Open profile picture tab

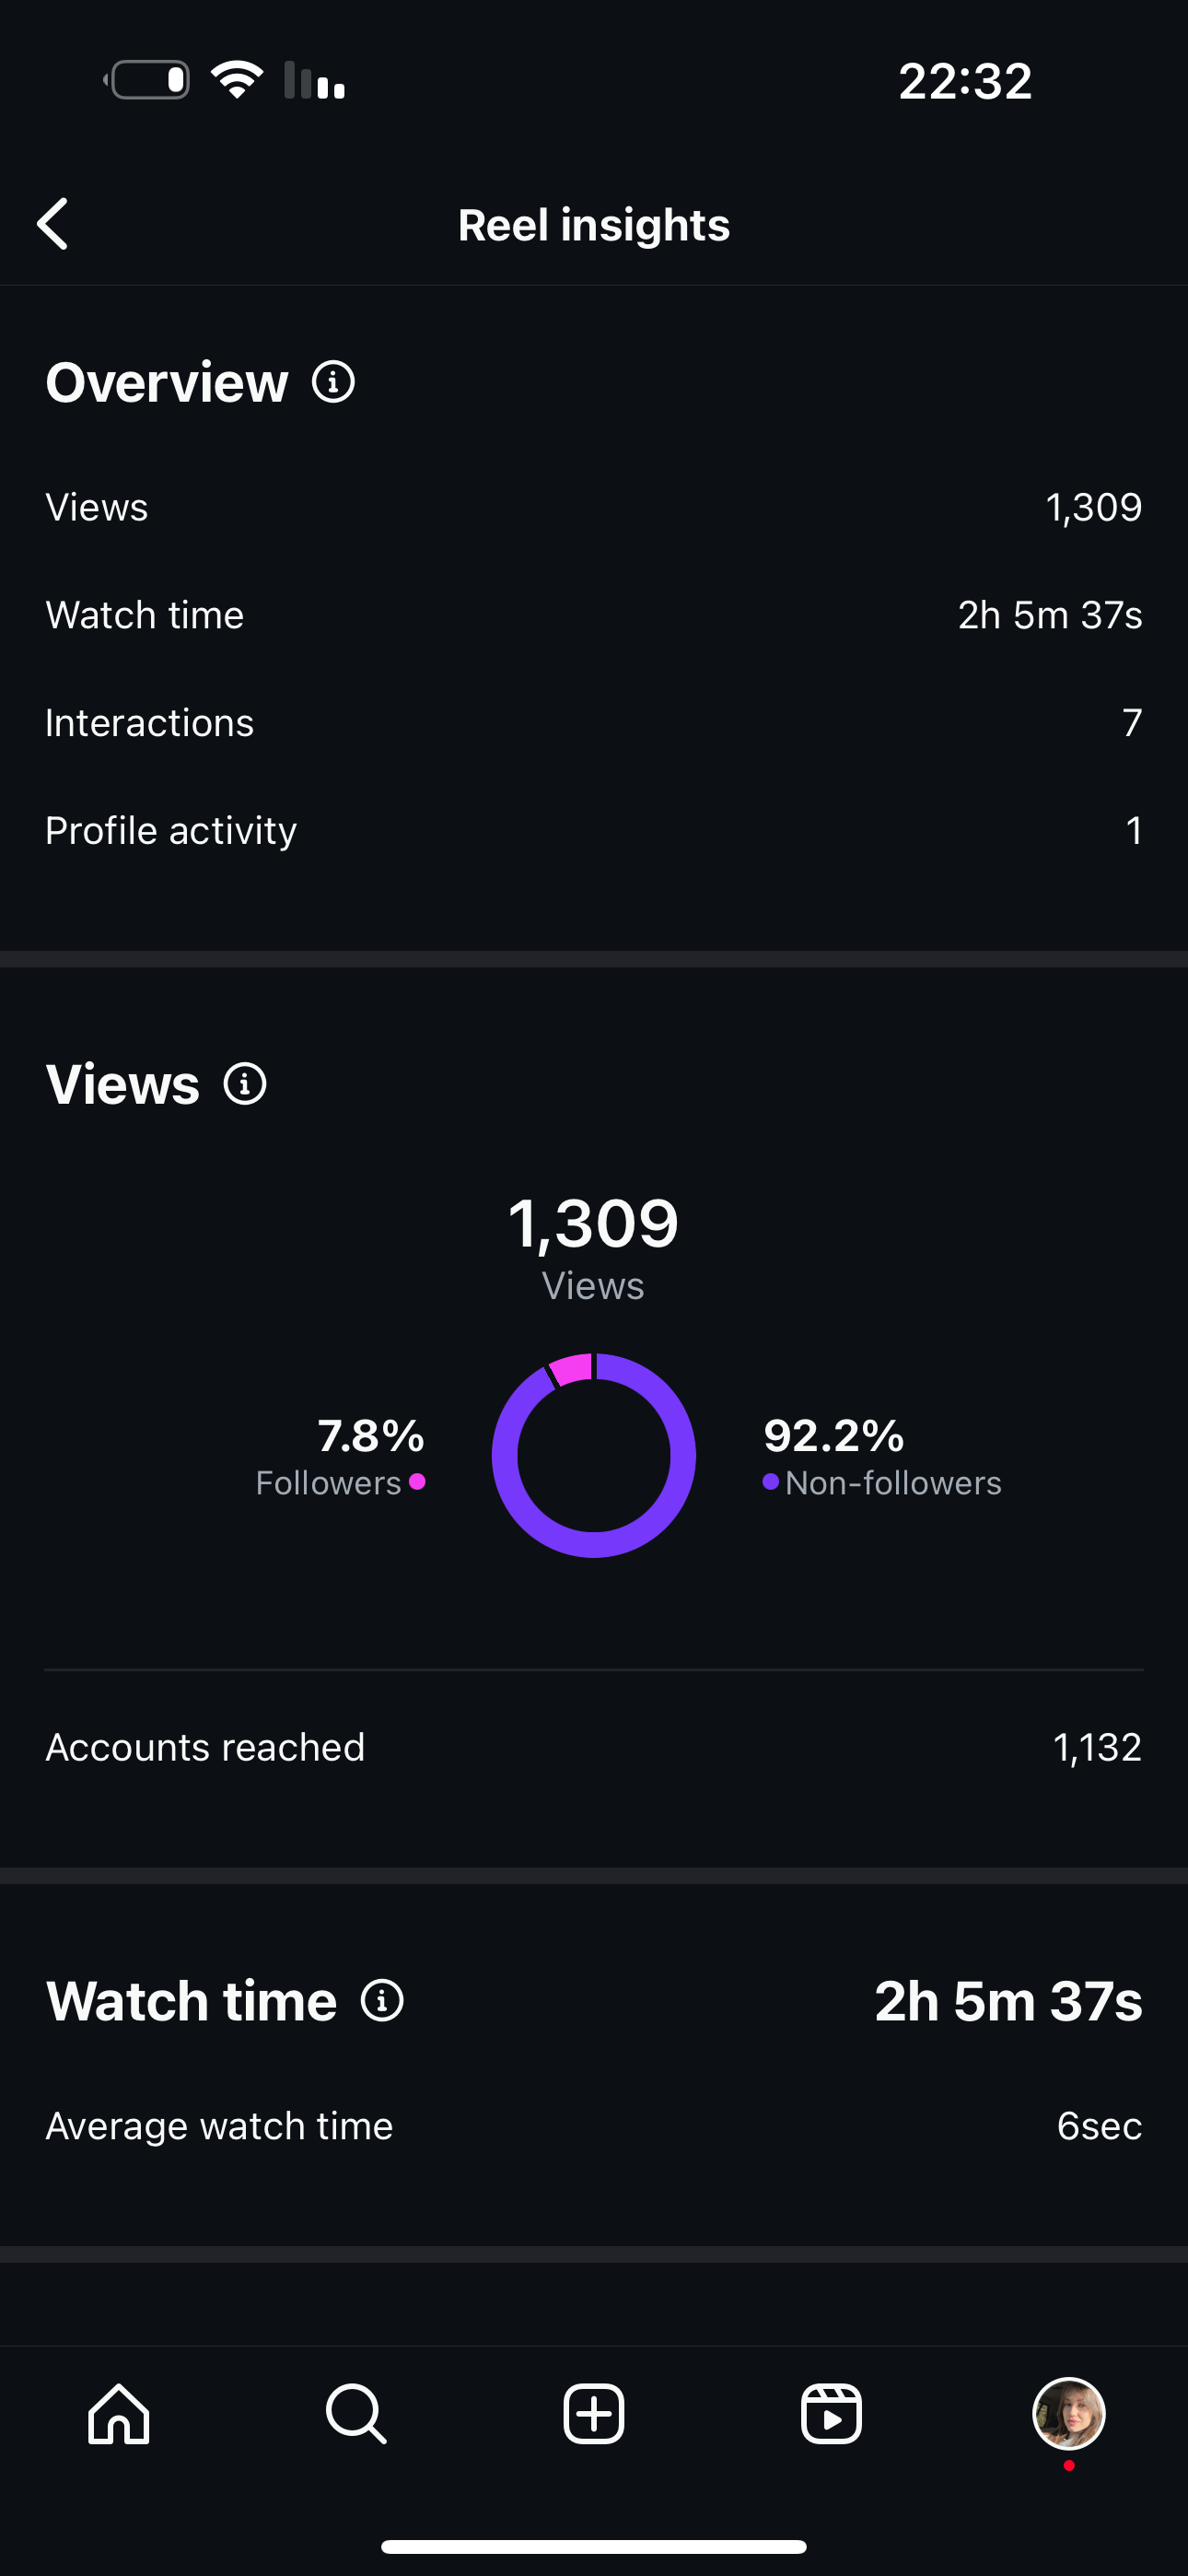click(x=1069, y=2414)
